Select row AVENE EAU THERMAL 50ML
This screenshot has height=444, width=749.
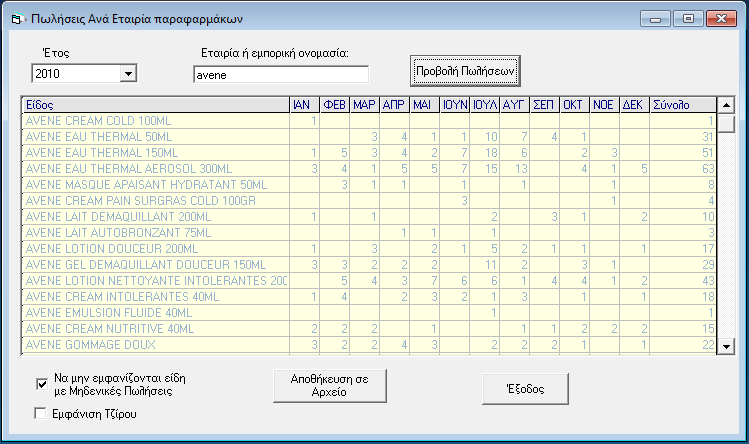point(369,137)
